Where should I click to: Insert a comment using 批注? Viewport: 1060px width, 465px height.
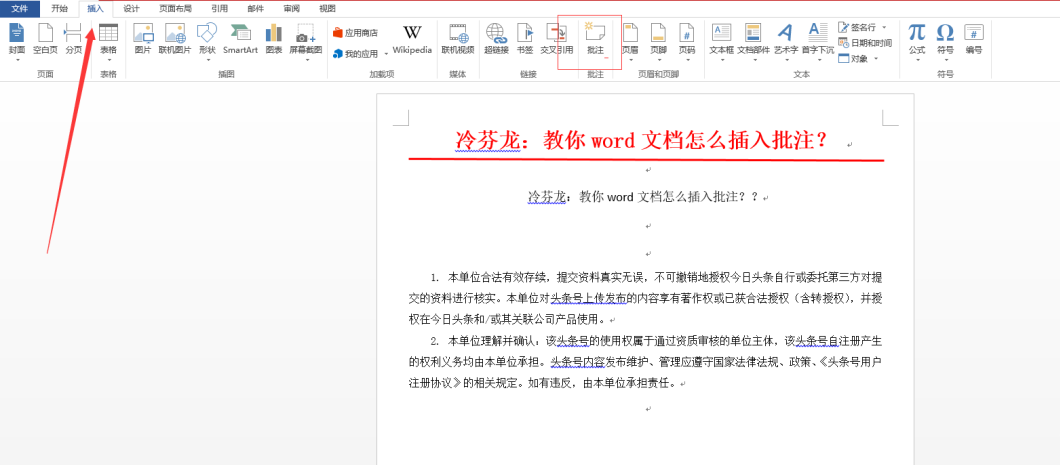tap(596, 39)
